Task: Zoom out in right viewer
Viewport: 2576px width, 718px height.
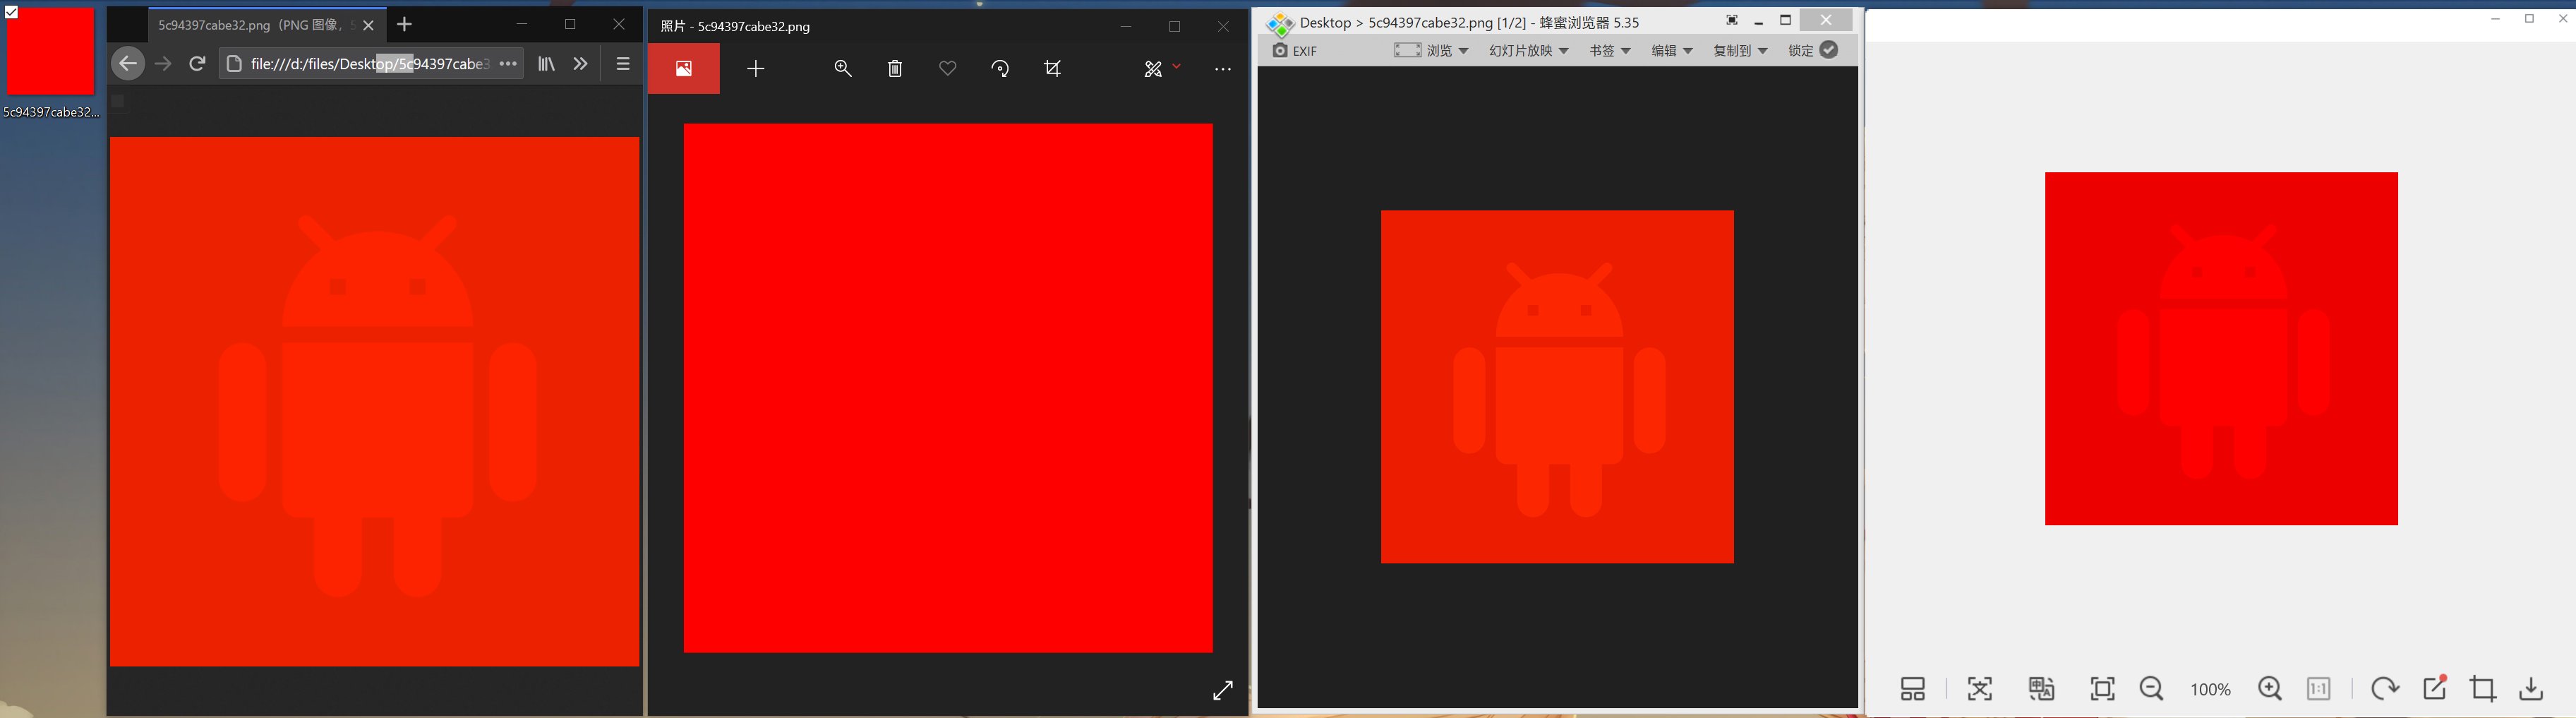Action: 2151,688
